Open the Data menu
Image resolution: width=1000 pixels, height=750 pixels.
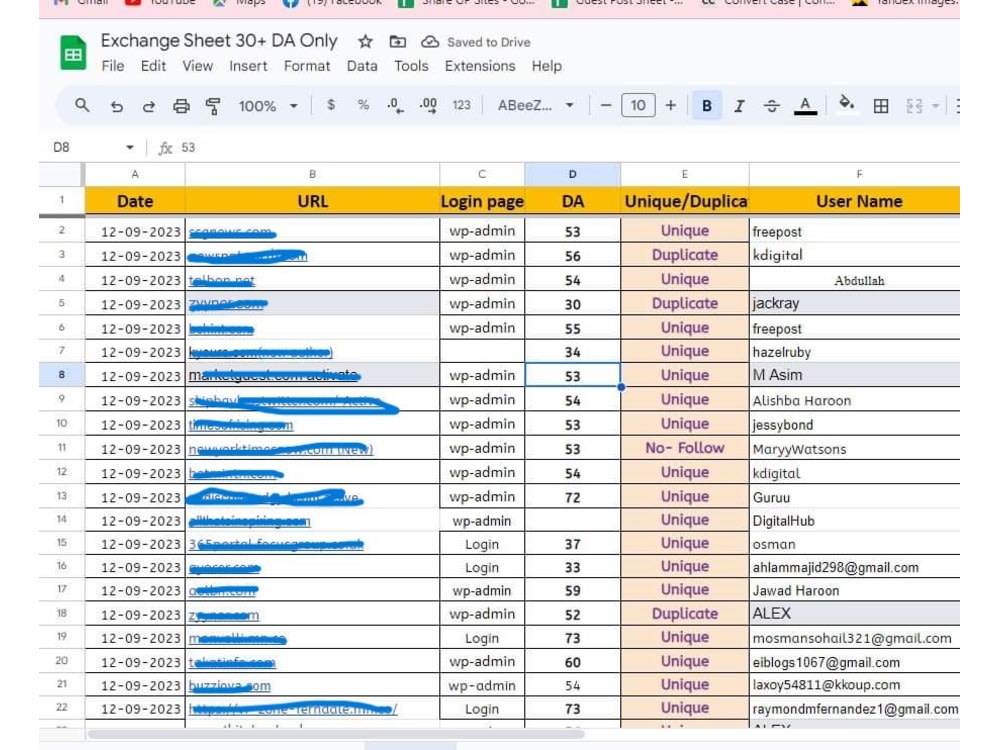tap(362, 66)
